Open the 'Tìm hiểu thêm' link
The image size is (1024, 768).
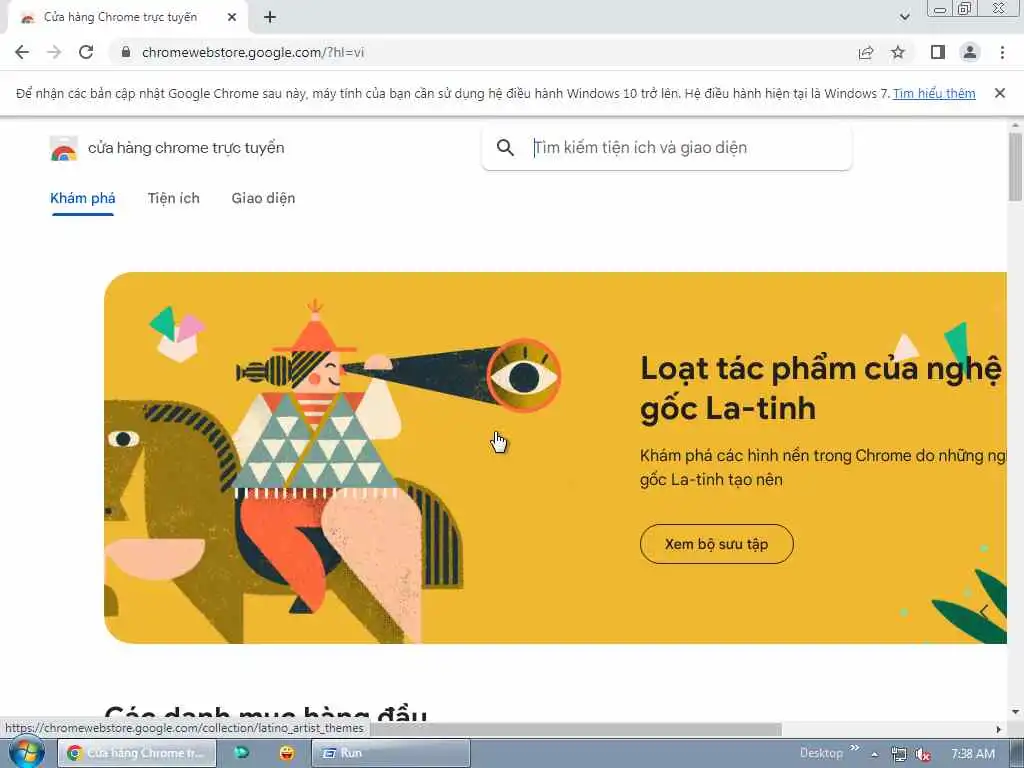click(934, 93)
